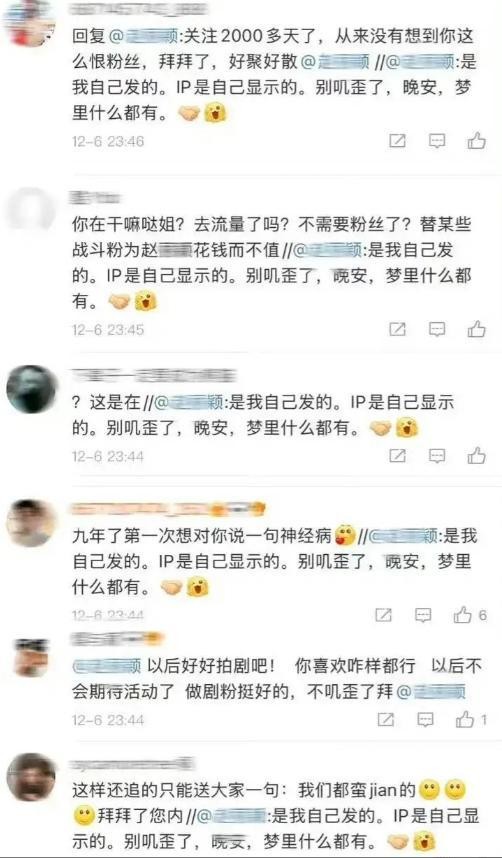Reply to the comment starting with 这是在
Image resolution: width=502 pixels, height=858 pixels.
436,455
